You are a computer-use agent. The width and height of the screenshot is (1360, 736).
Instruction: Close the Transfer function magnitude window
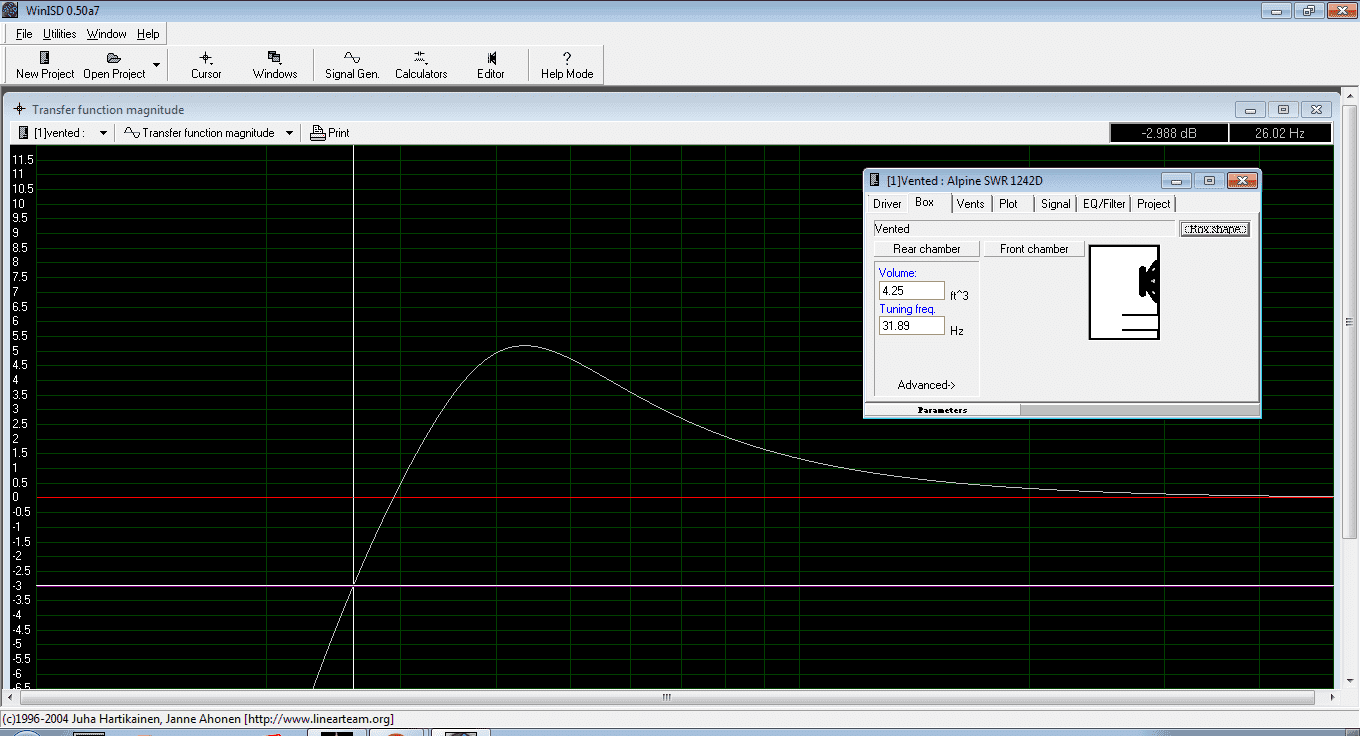(1317, 110)
